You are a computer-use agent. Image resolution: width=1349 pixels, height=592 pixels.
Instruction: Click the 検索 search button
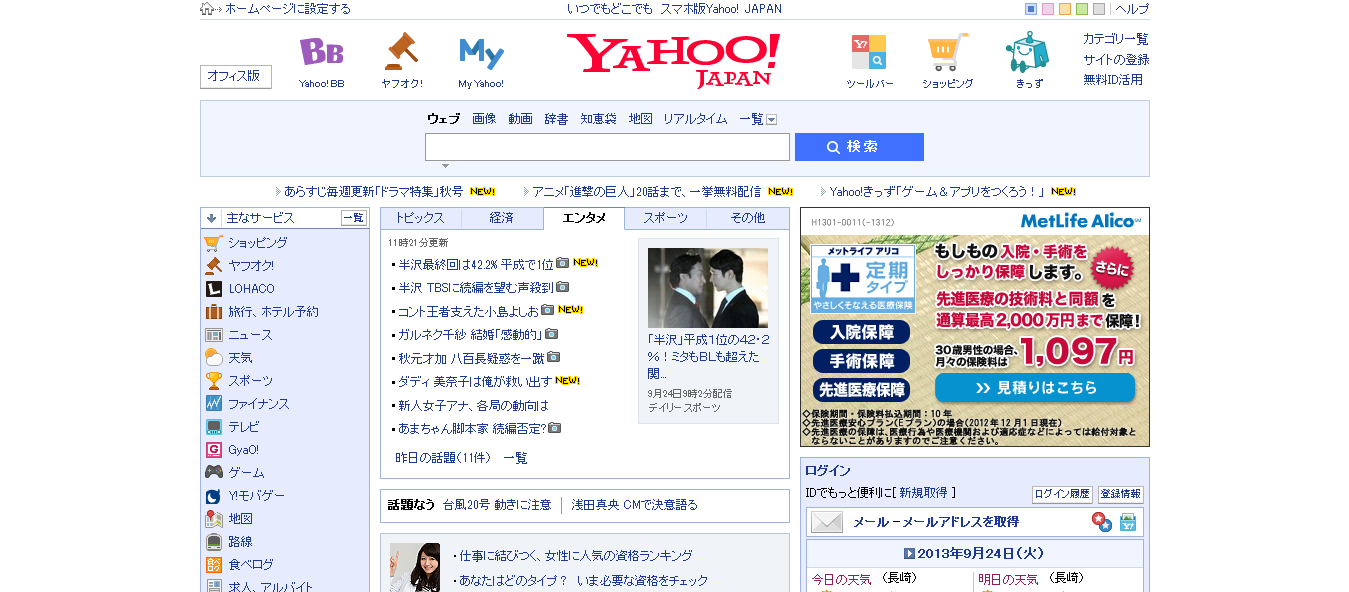859,147
